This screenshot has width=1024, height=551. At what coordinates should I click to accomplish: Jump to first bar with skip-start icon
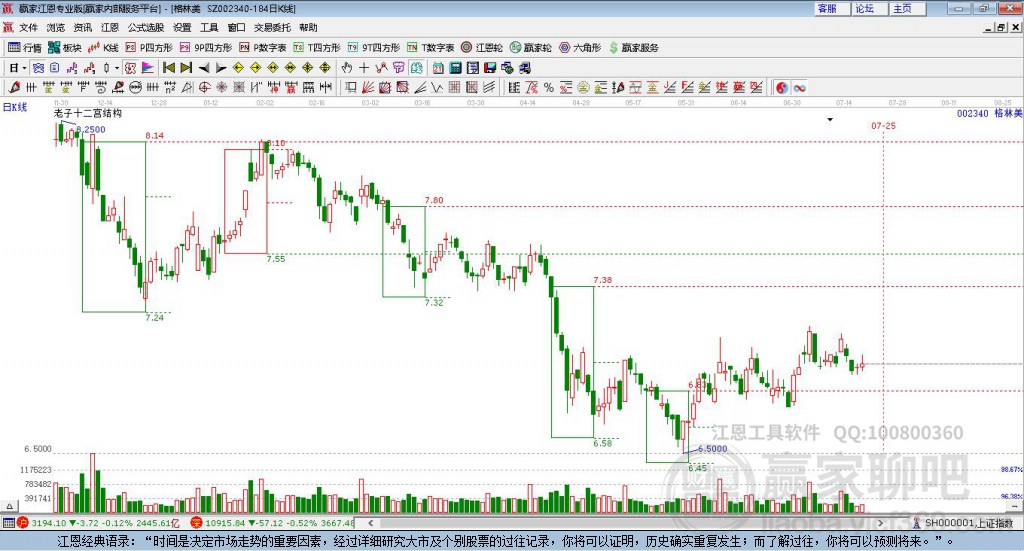(169, 68)
